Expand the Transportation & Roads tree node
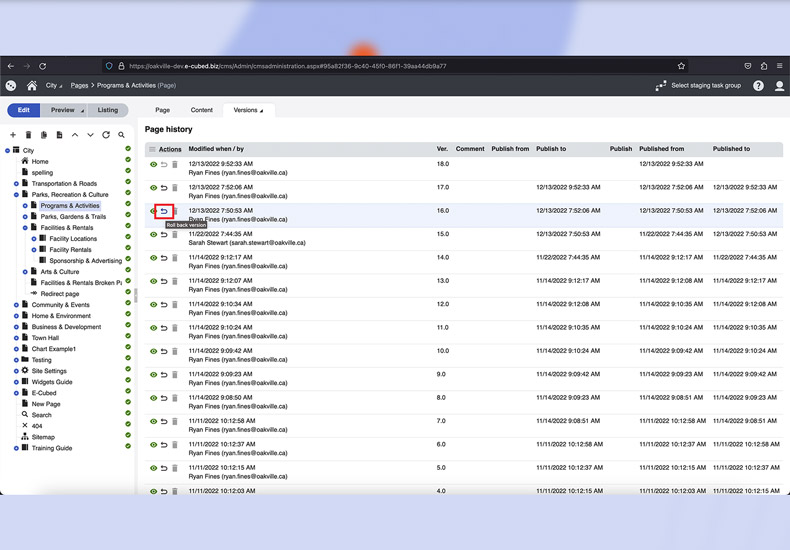Image resolution: width=790 pixels, height=550 pixels. click(x=16, y=184)
